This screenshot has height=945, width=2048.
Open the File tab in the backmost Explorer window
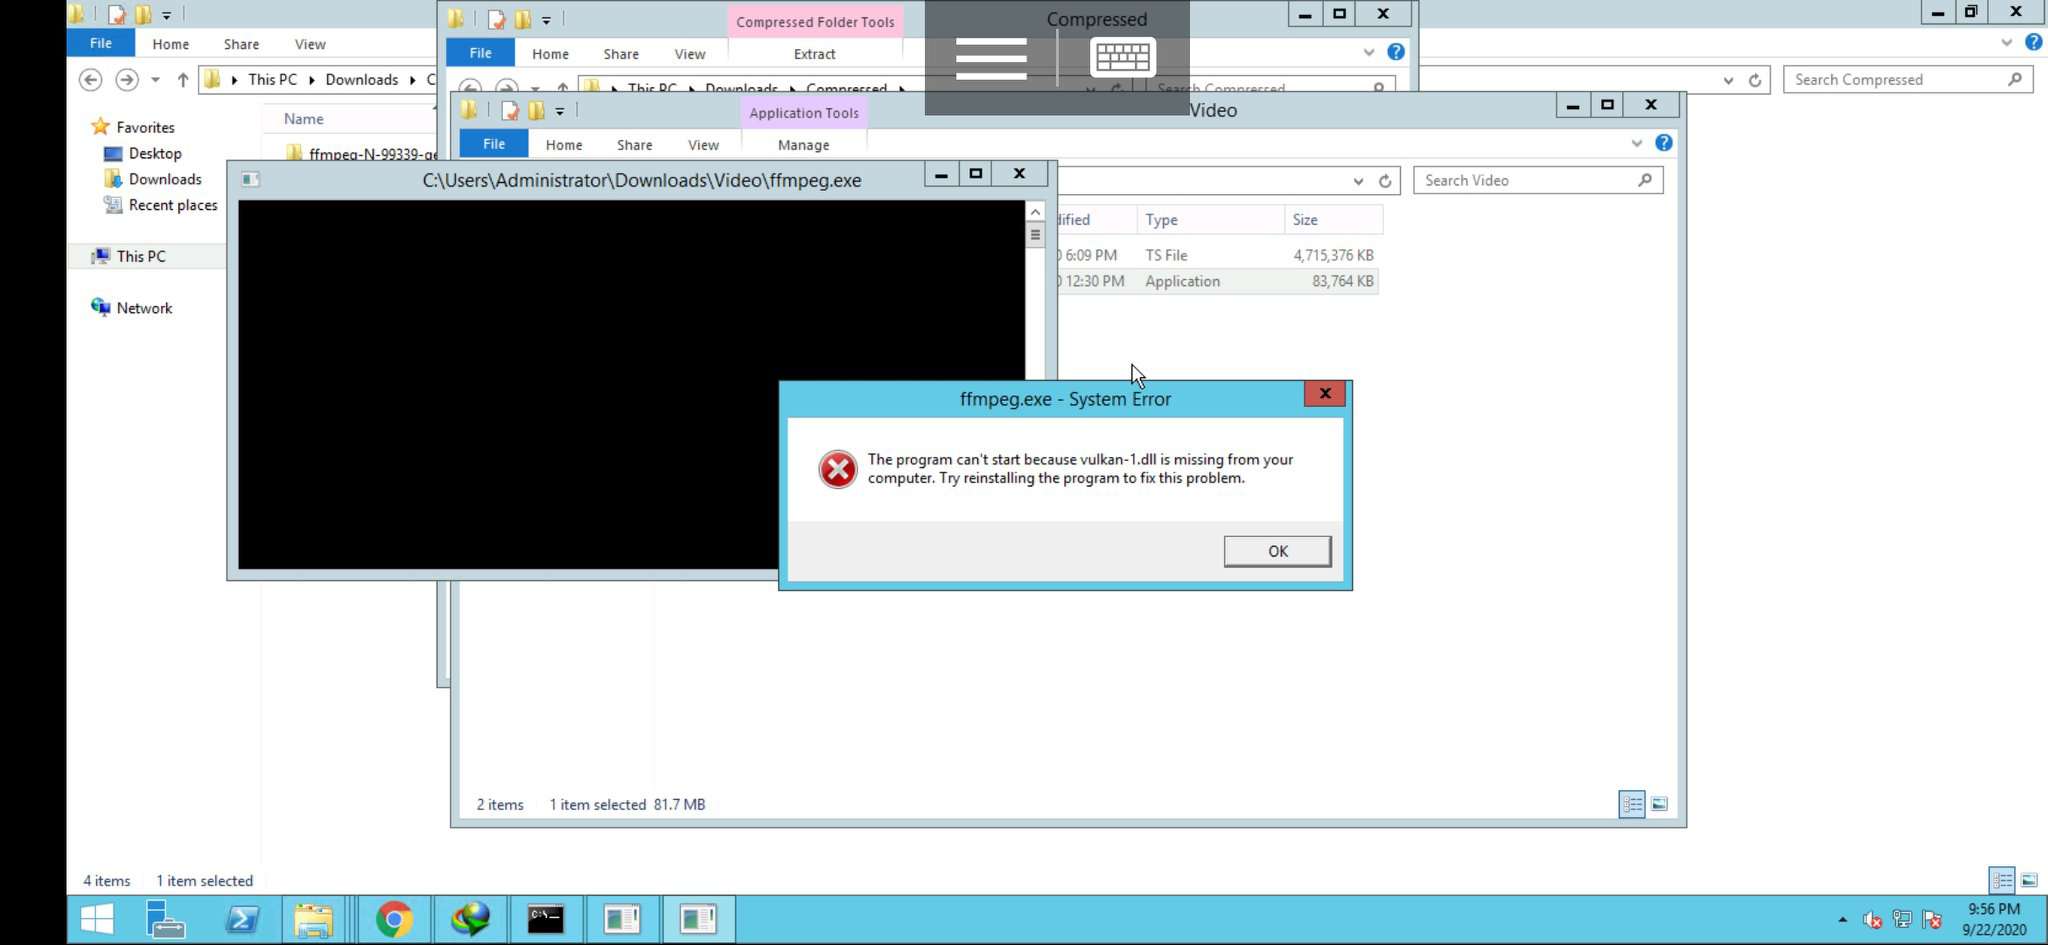click(101, 43)
